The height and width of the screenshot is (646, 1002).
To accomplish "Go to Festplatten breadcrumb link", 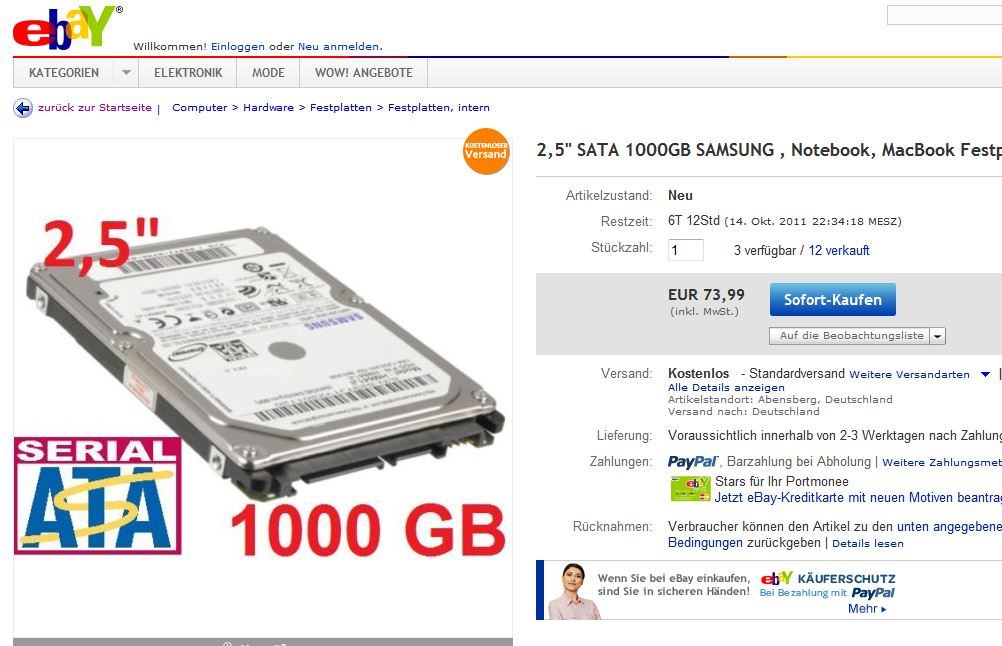I will click(341, 107).
